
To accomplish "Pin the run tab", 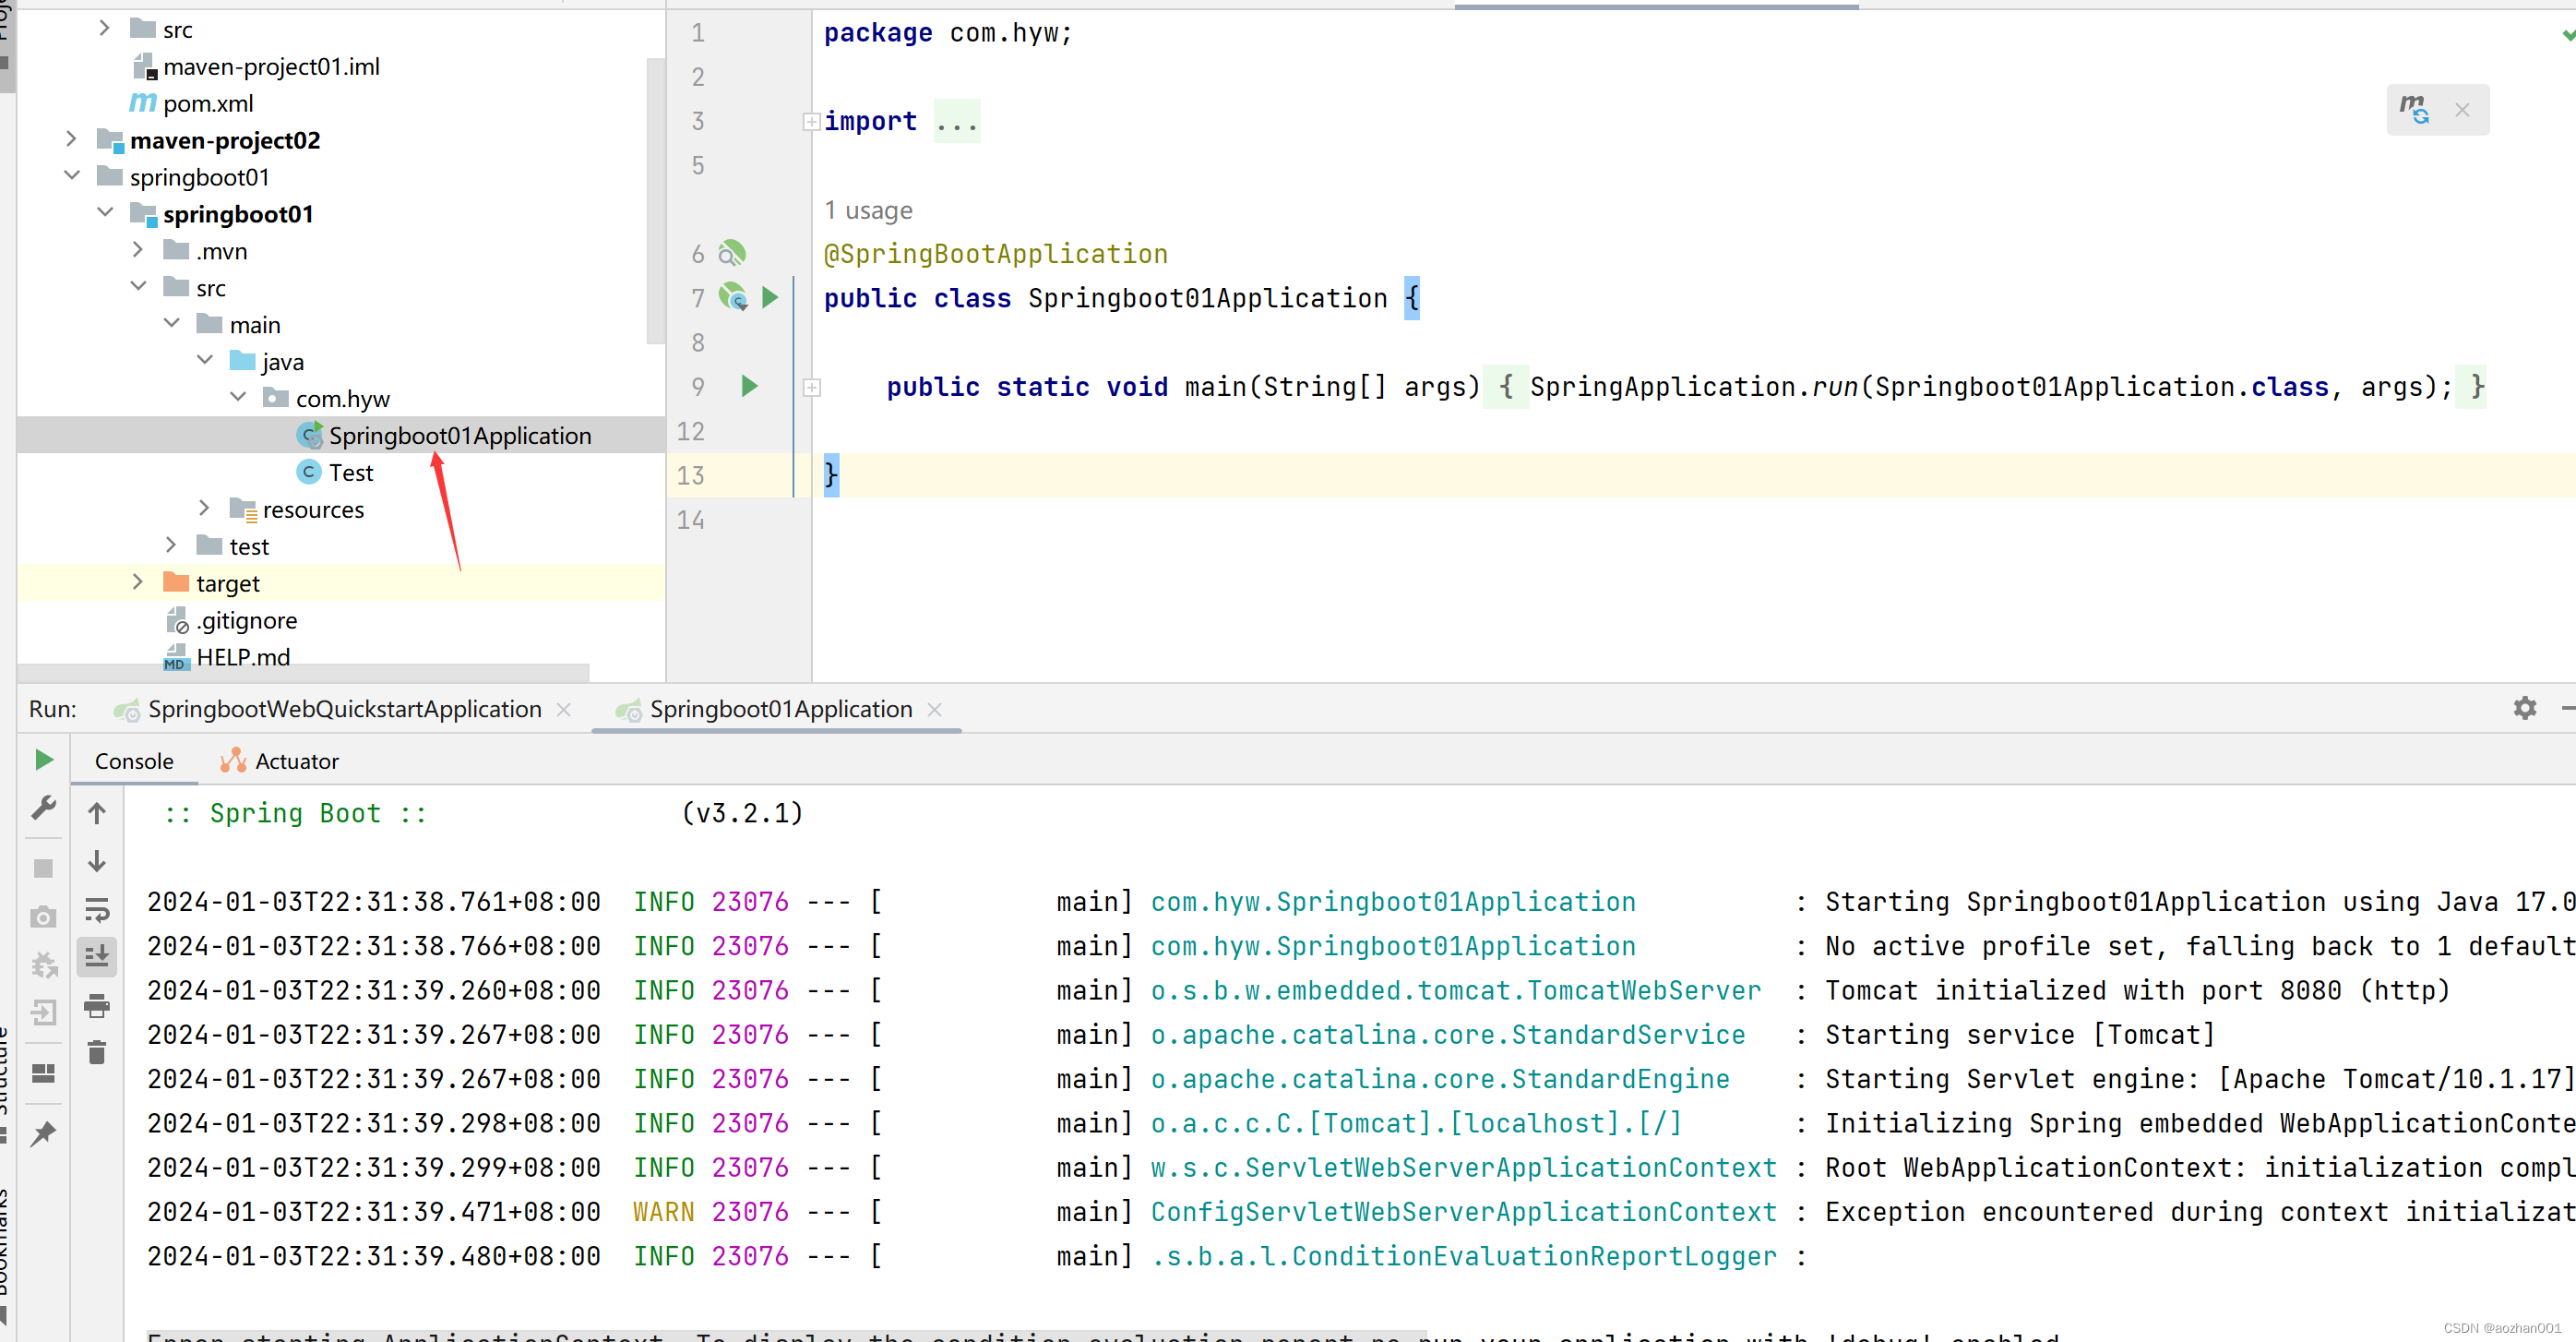I will coord(44,1133).
